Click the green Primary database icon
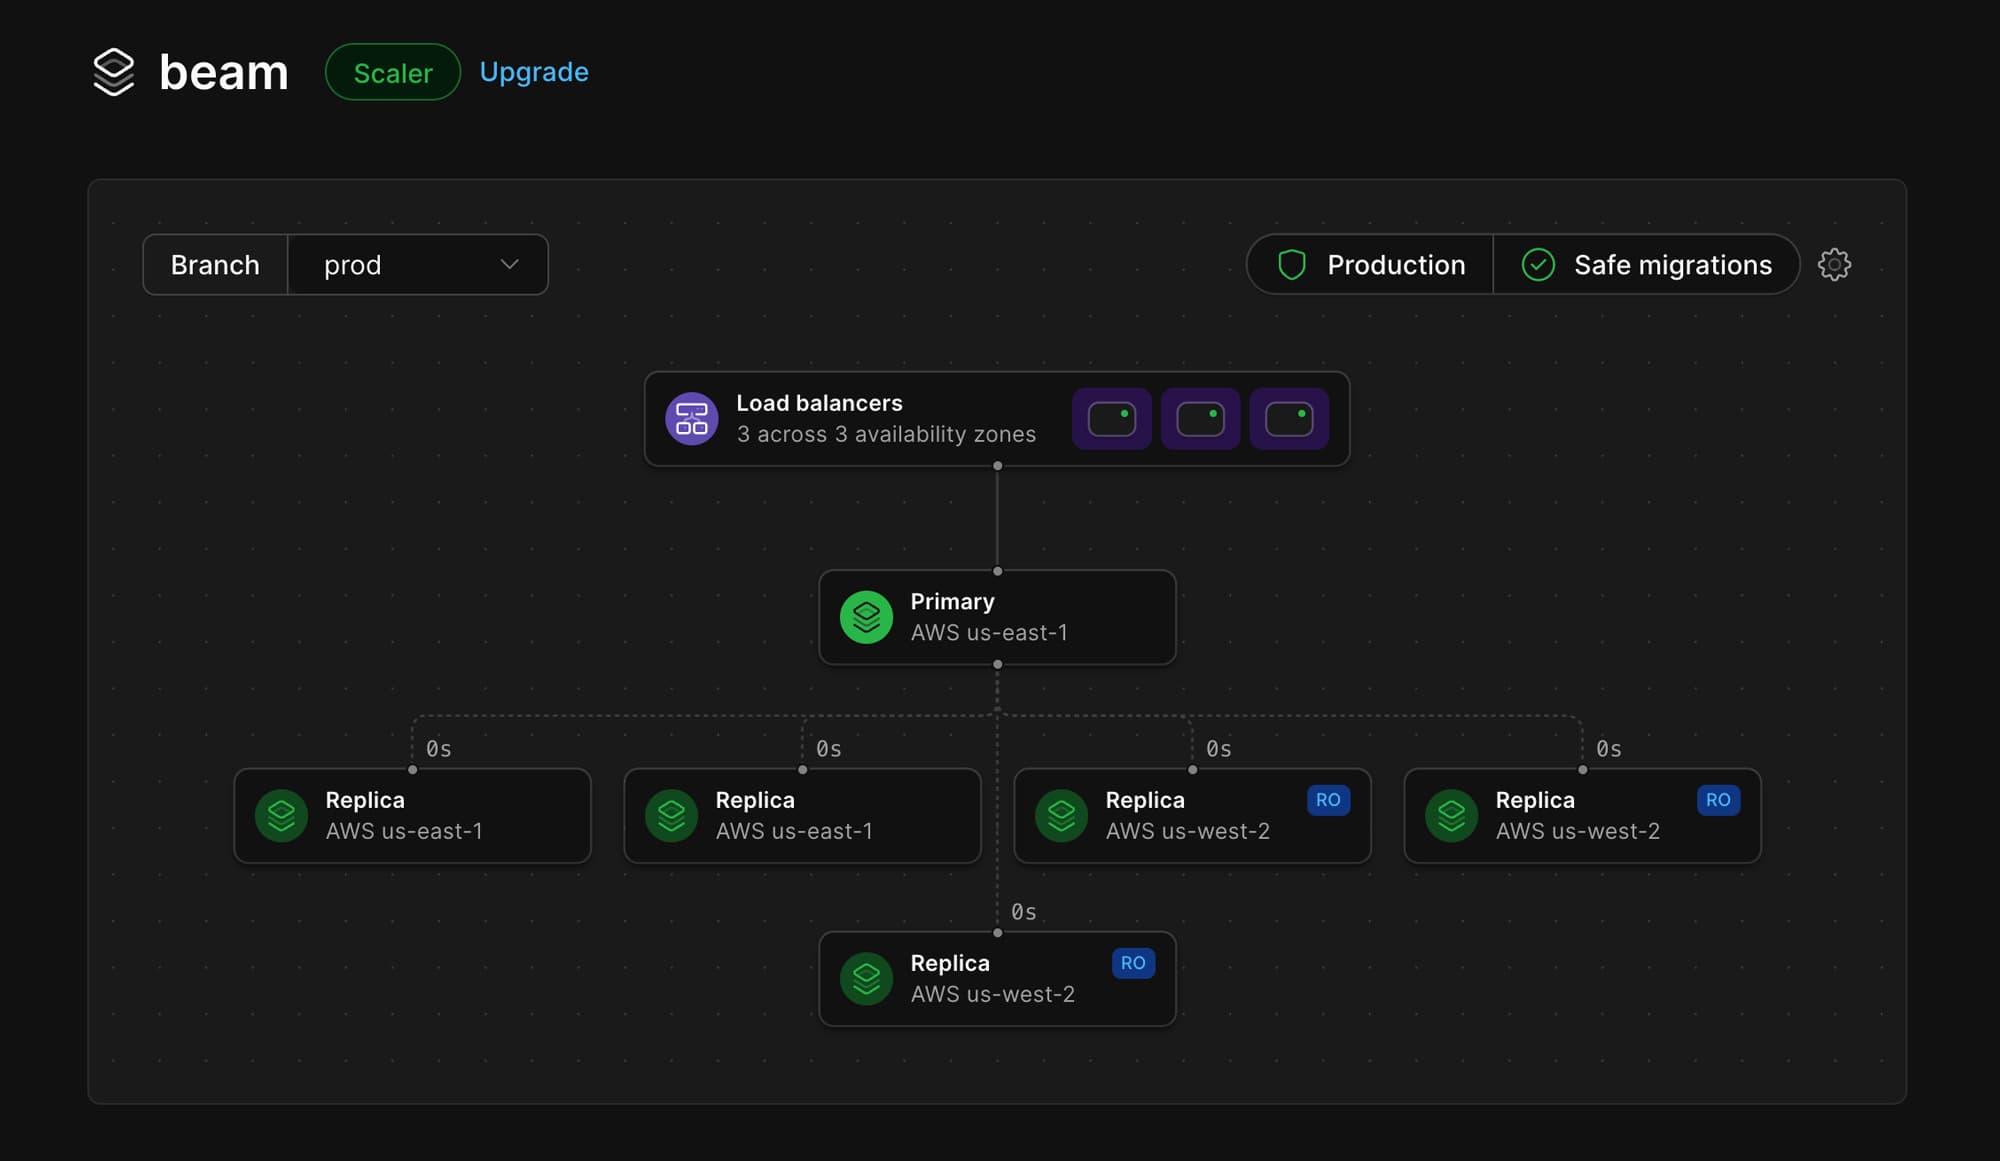 coord(867,618)
